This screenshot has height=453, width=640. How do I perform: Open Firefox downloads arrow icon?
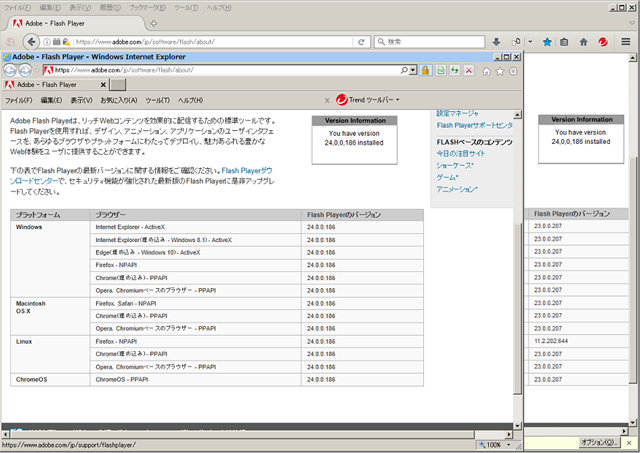point(496,42)
